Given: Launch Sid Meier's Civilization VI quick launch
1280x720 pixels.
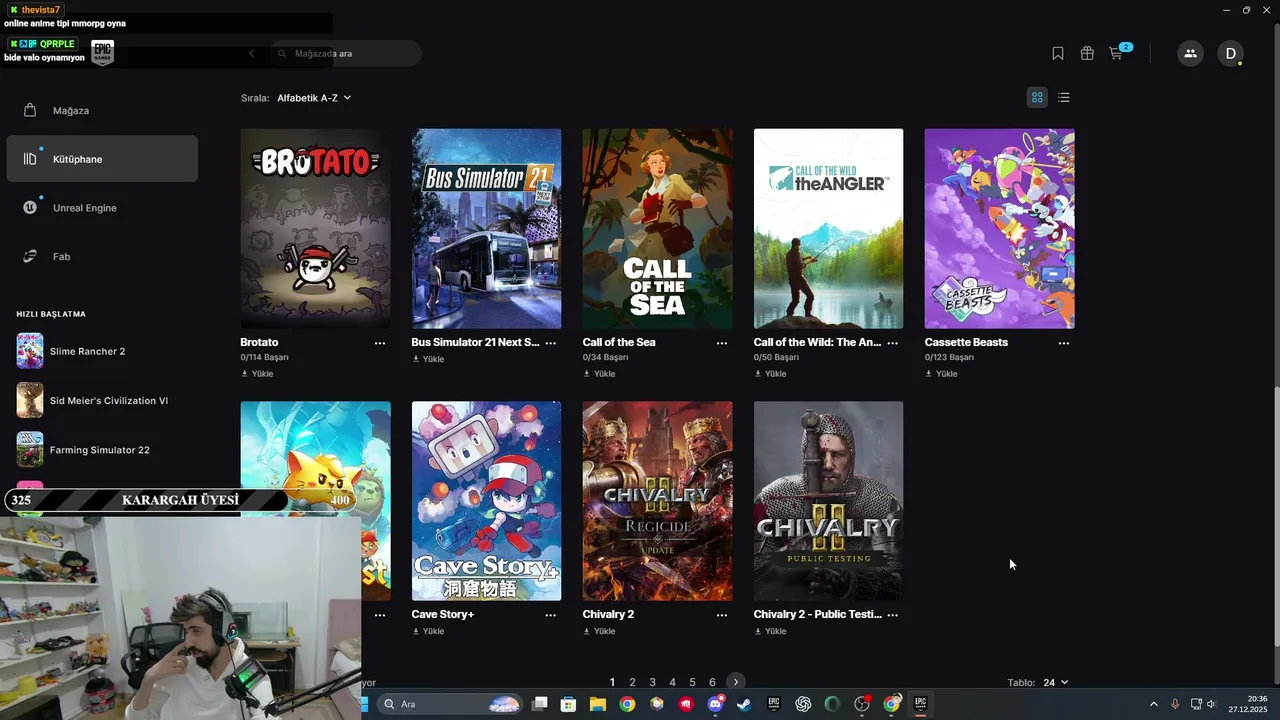Looking at the screenshot, I should pos(102,400).
